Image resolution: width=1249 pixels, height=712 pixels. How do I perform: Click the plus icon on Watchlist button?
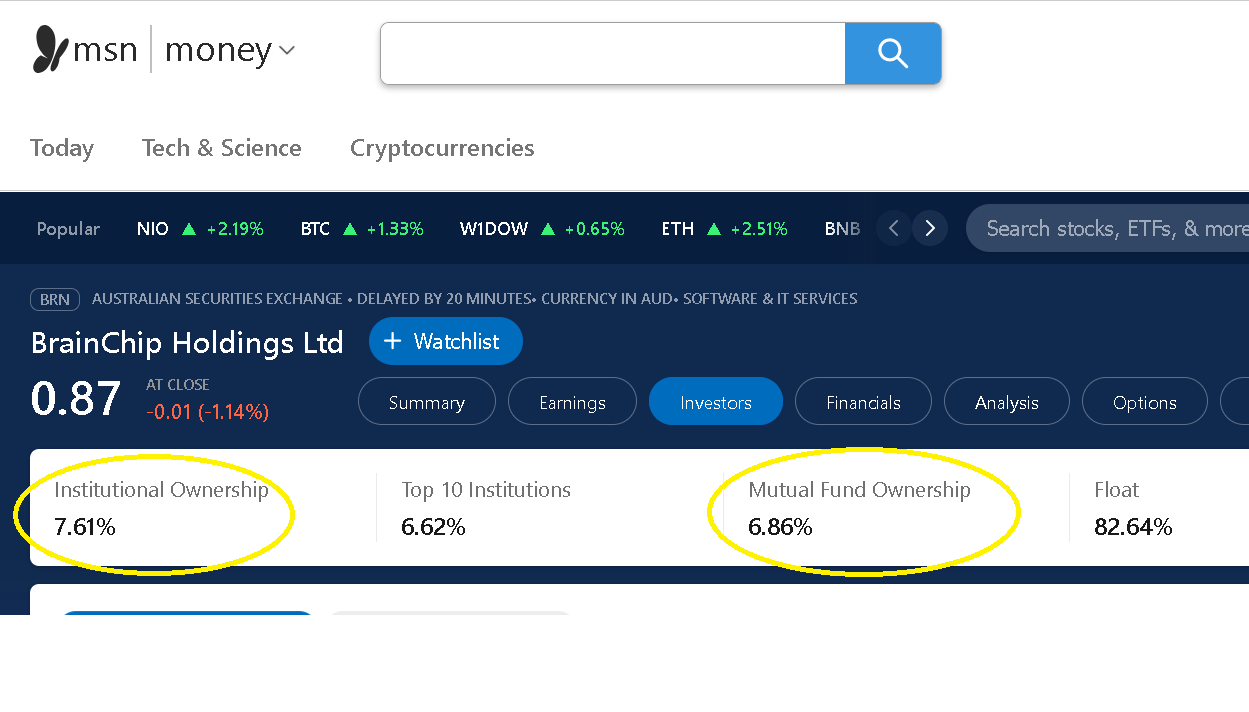pyautogui.click(x=393, y=341)
